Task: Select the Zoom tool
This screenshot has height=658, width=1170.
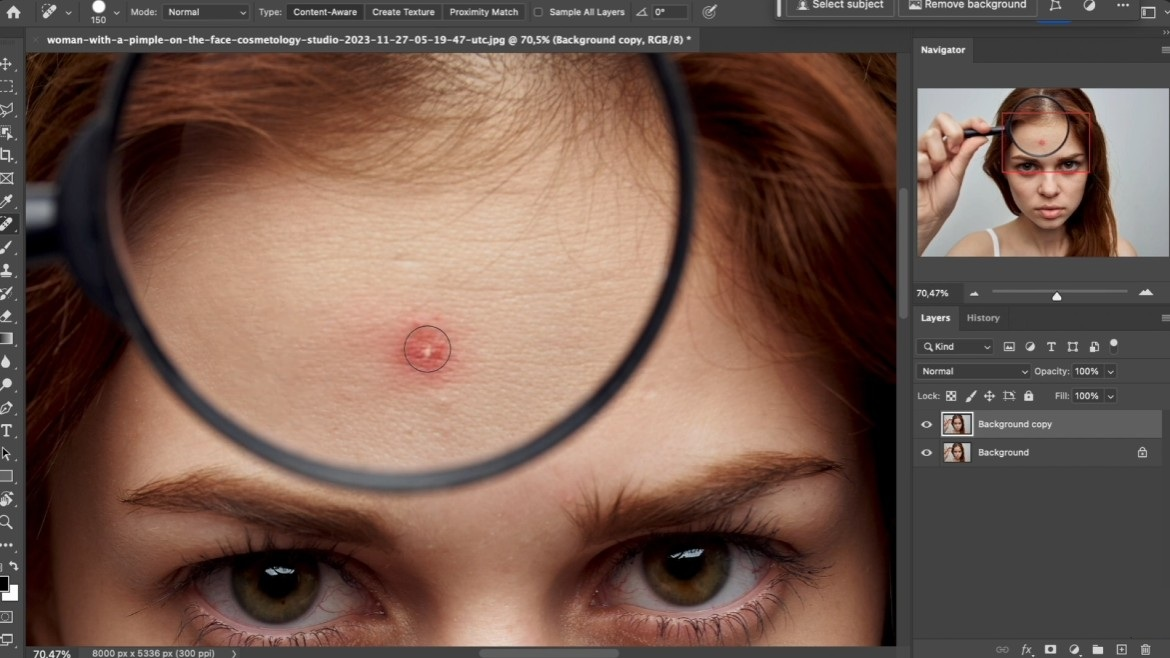Action: 7,522
